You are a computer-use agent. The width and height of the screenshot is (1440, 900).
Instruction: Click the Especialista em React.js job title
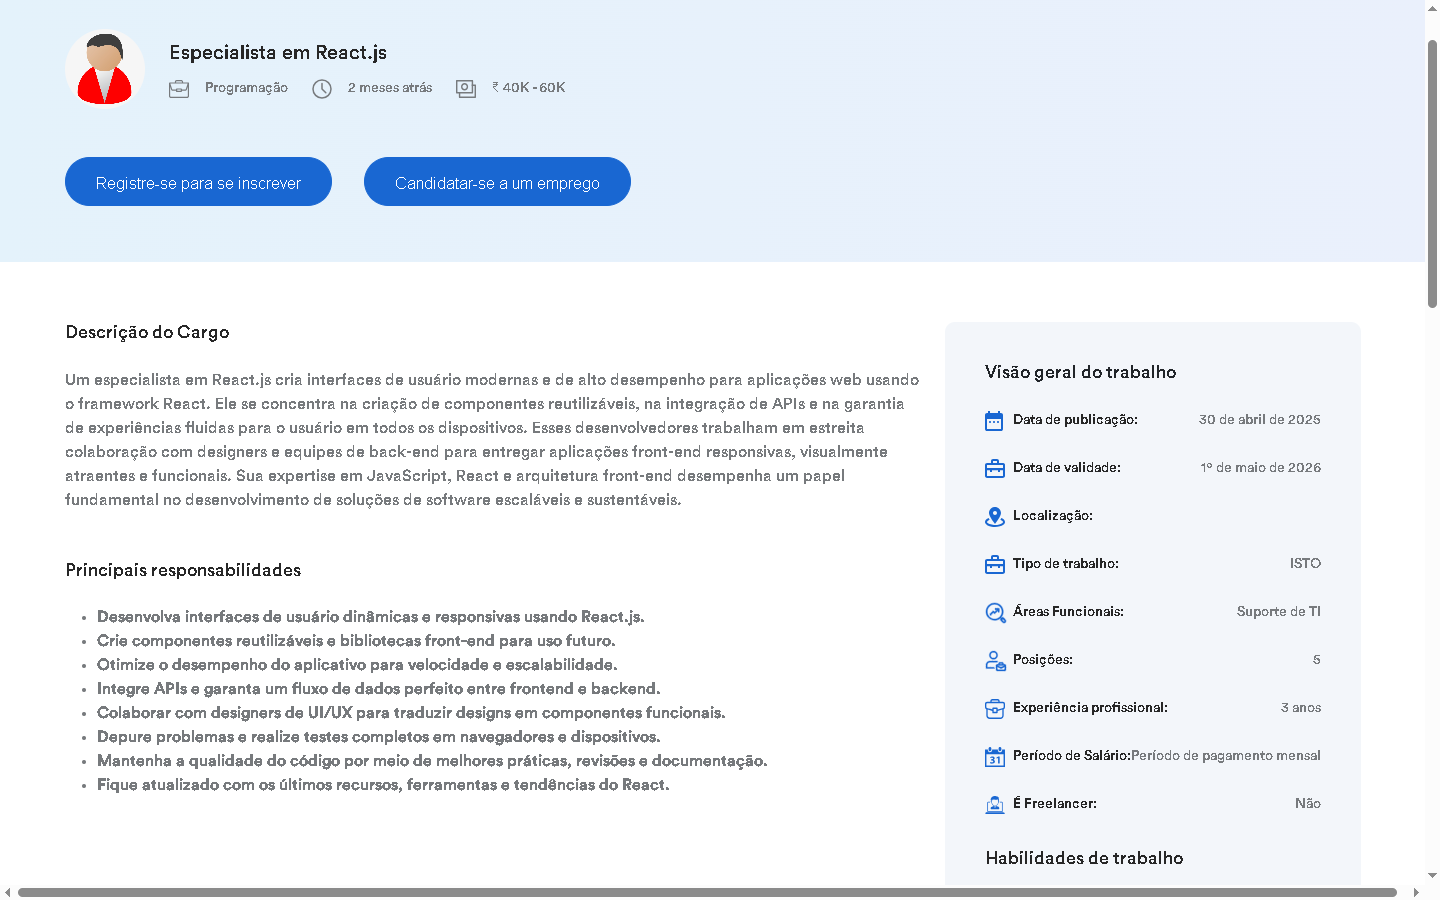tap(278, 53)
